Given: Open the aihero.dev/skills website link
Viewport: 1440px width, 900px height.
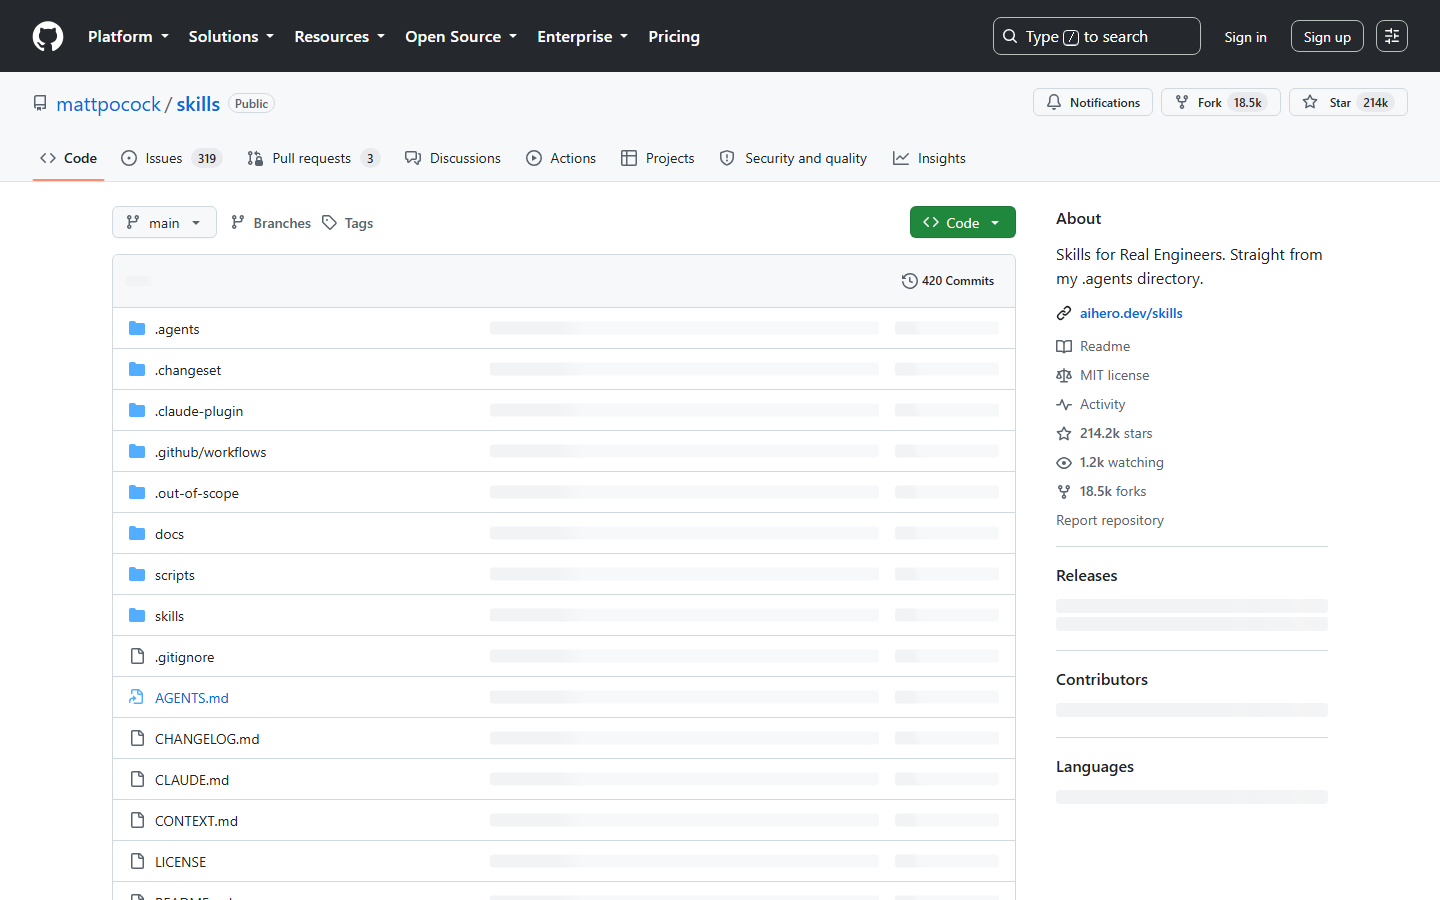Looking at the screenshot, I should (x=1131, y=313).
